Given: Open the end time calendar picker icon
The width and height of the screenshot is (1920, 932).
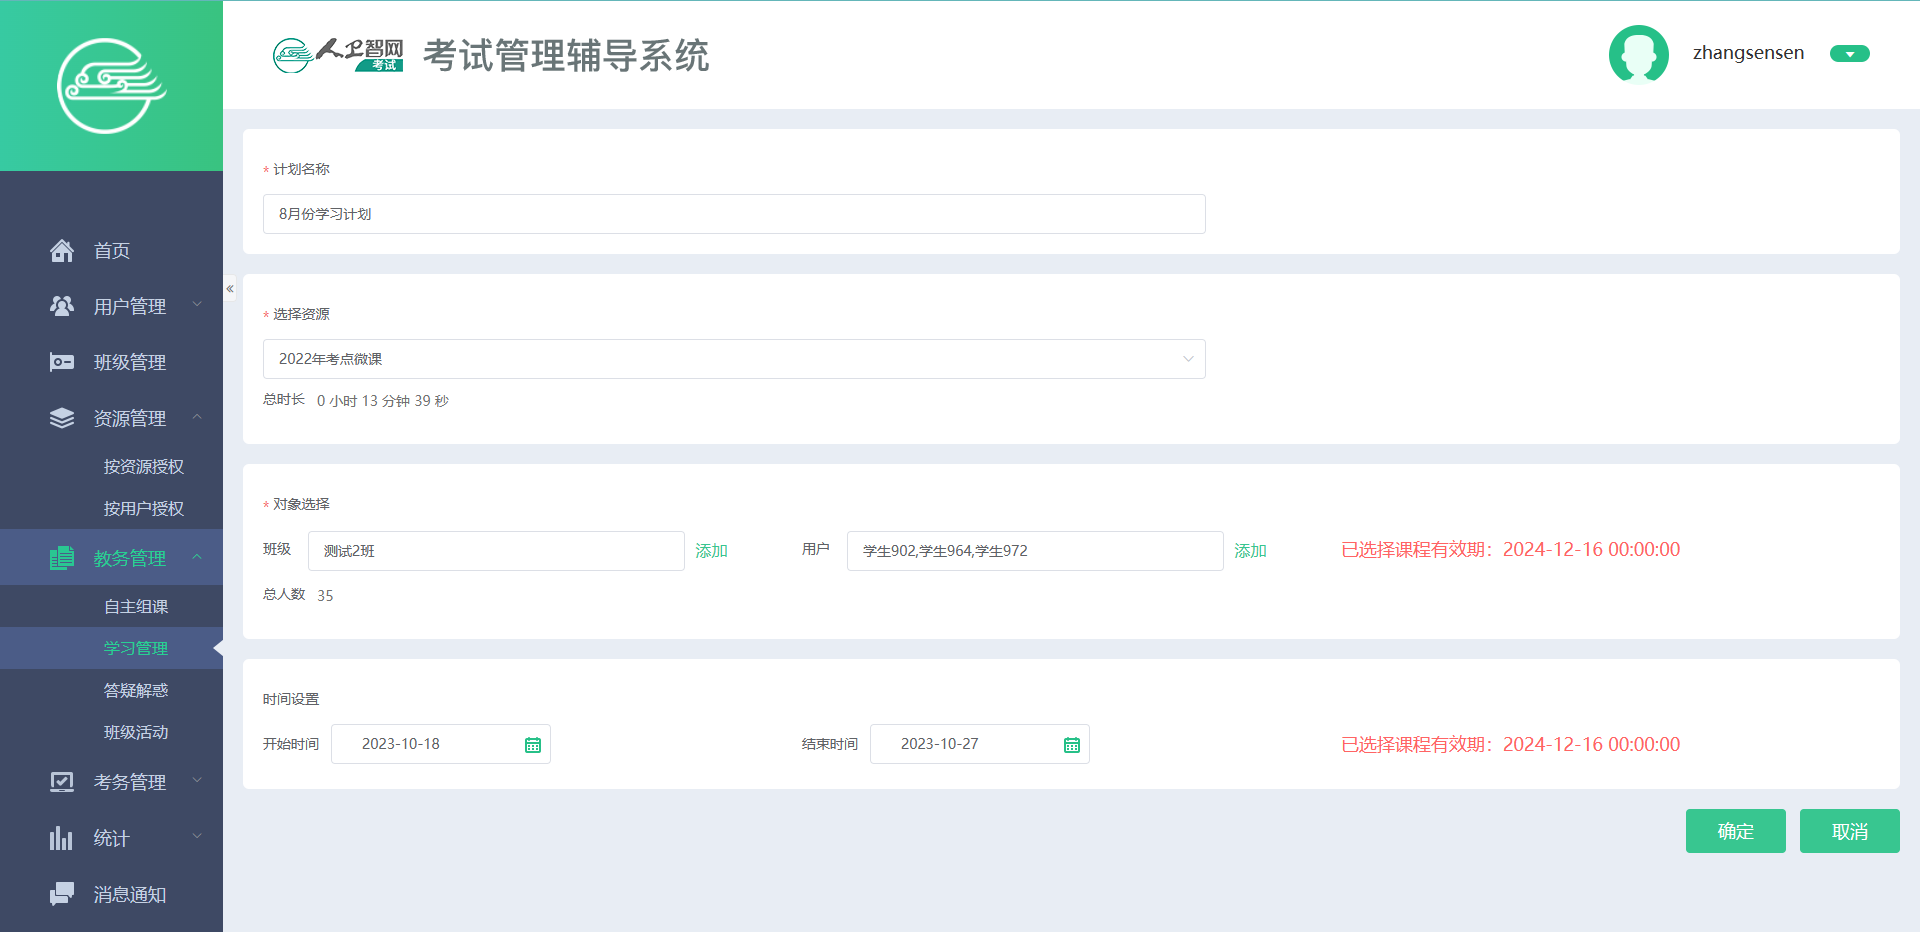Looking at the screenshot, I should click(1072, 745).
